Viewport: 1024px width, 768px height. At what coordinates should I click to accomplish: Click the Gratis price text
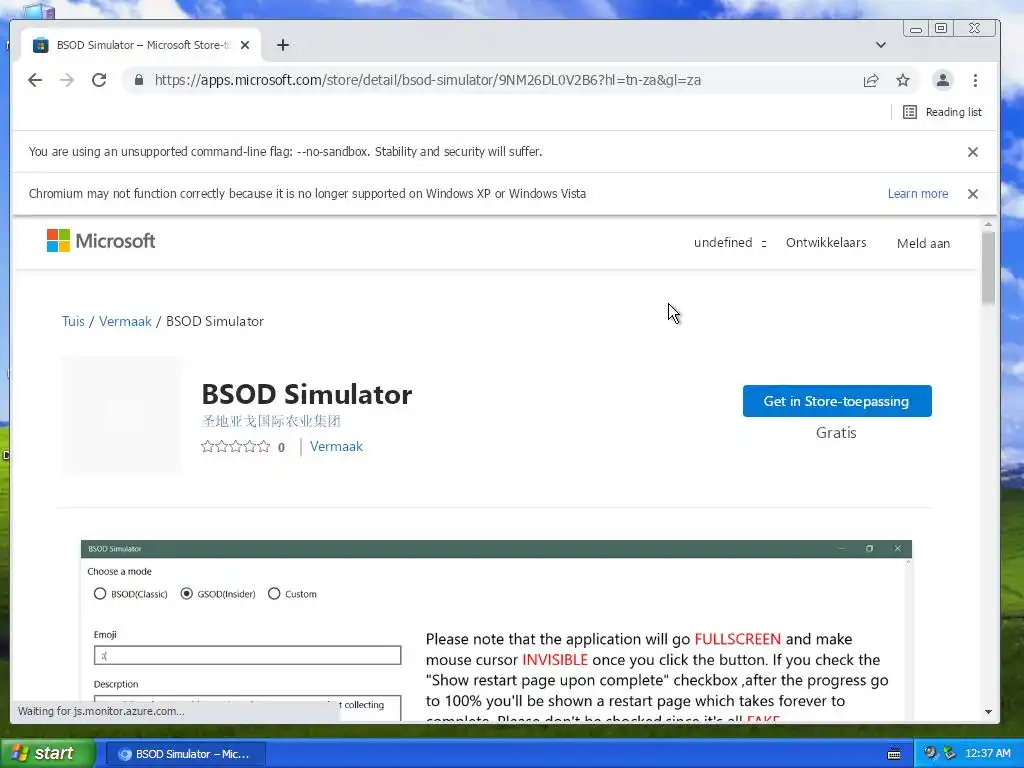click(836, 433)
